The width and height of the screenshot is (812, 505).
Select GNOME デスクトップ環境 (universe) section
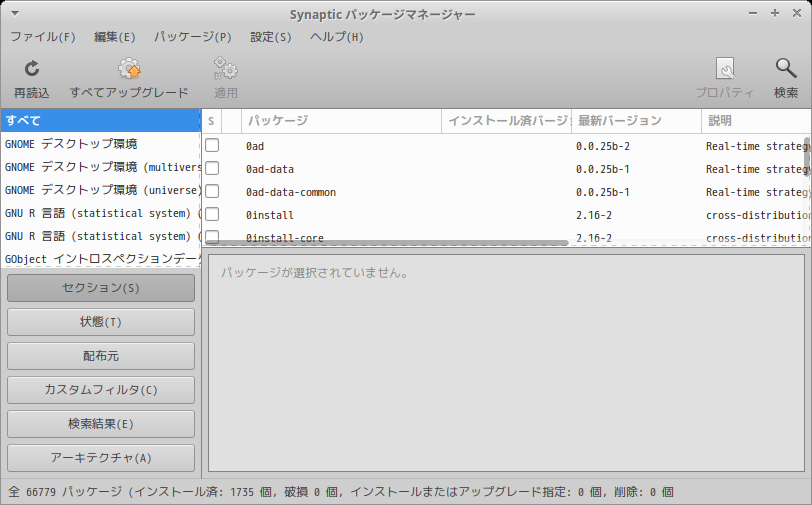tap(100, 190)
